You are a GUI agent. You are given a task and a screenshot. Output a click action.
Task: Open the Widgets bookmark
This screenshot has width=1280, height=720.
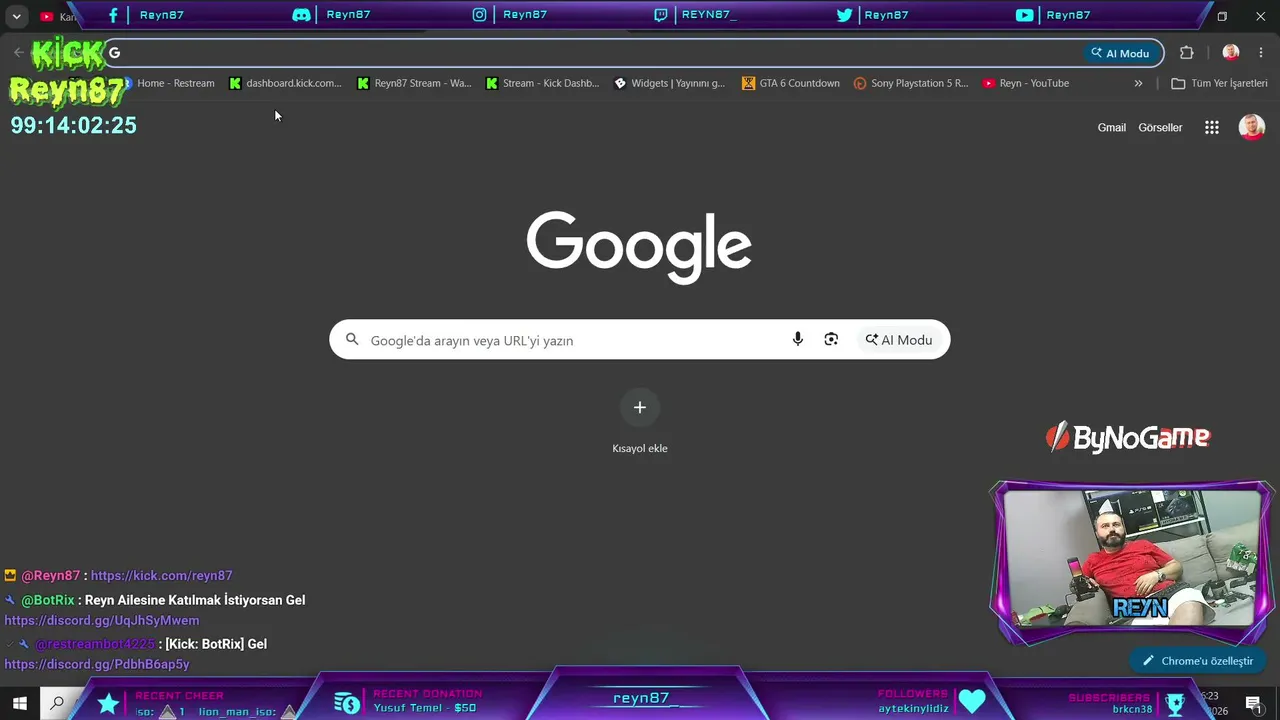(670, 83)
